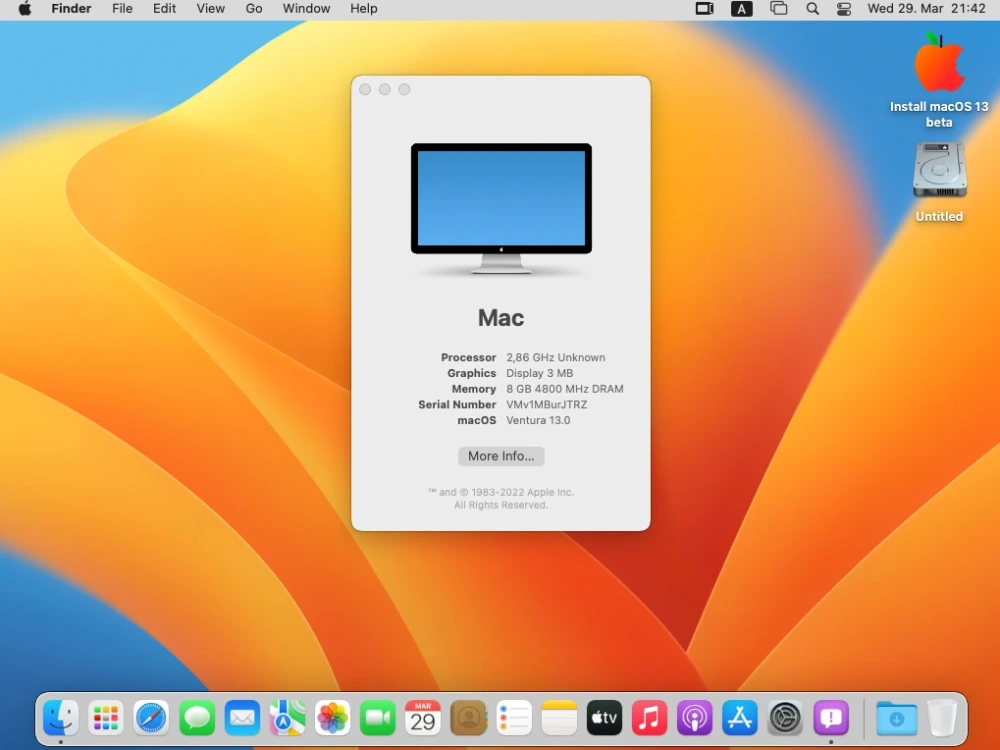Open the Help menu

click(364, 9)
